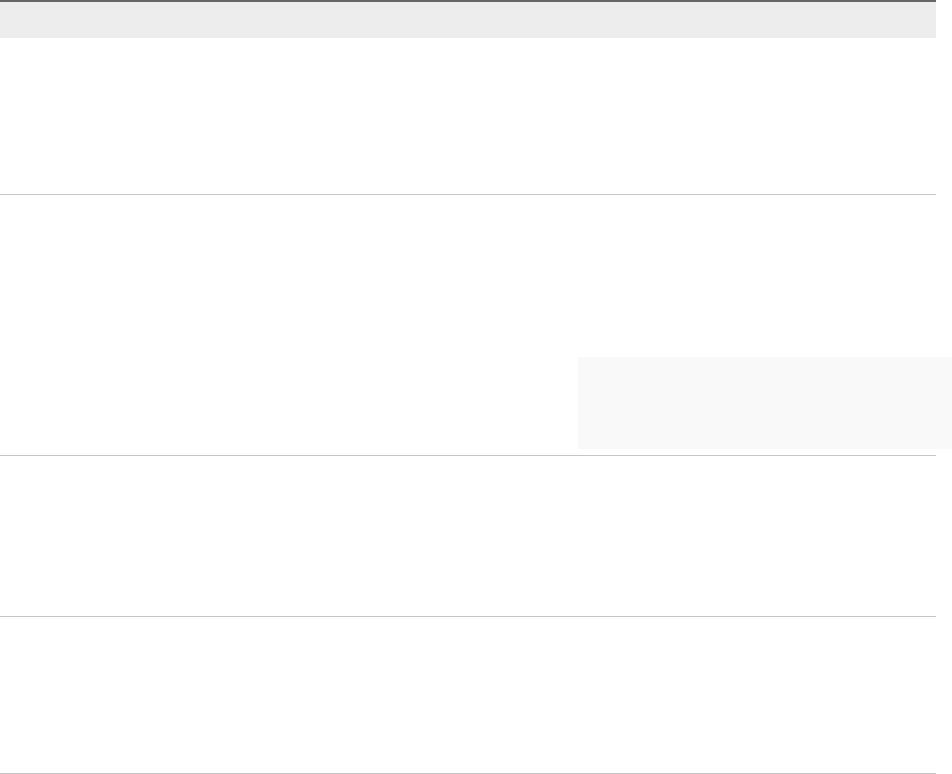Click the light gray shaded box

point(764,402)
